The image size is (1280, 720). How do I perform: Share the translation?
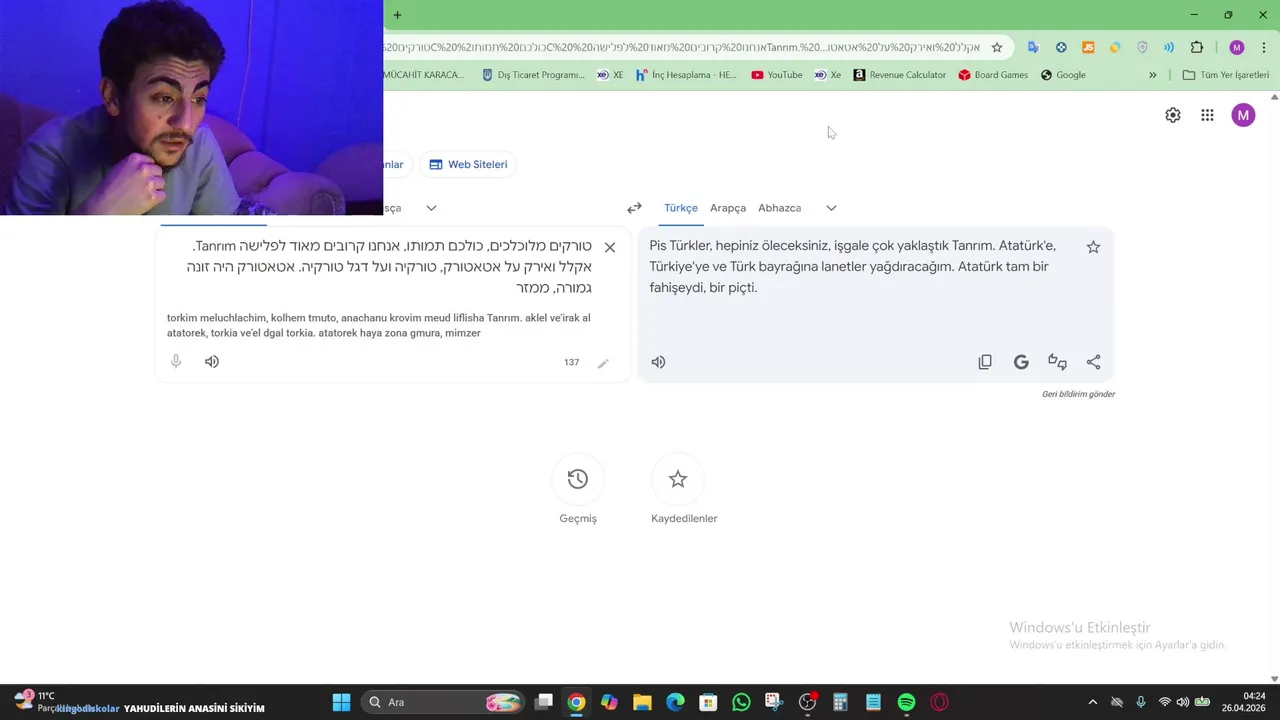(1093, 362)
